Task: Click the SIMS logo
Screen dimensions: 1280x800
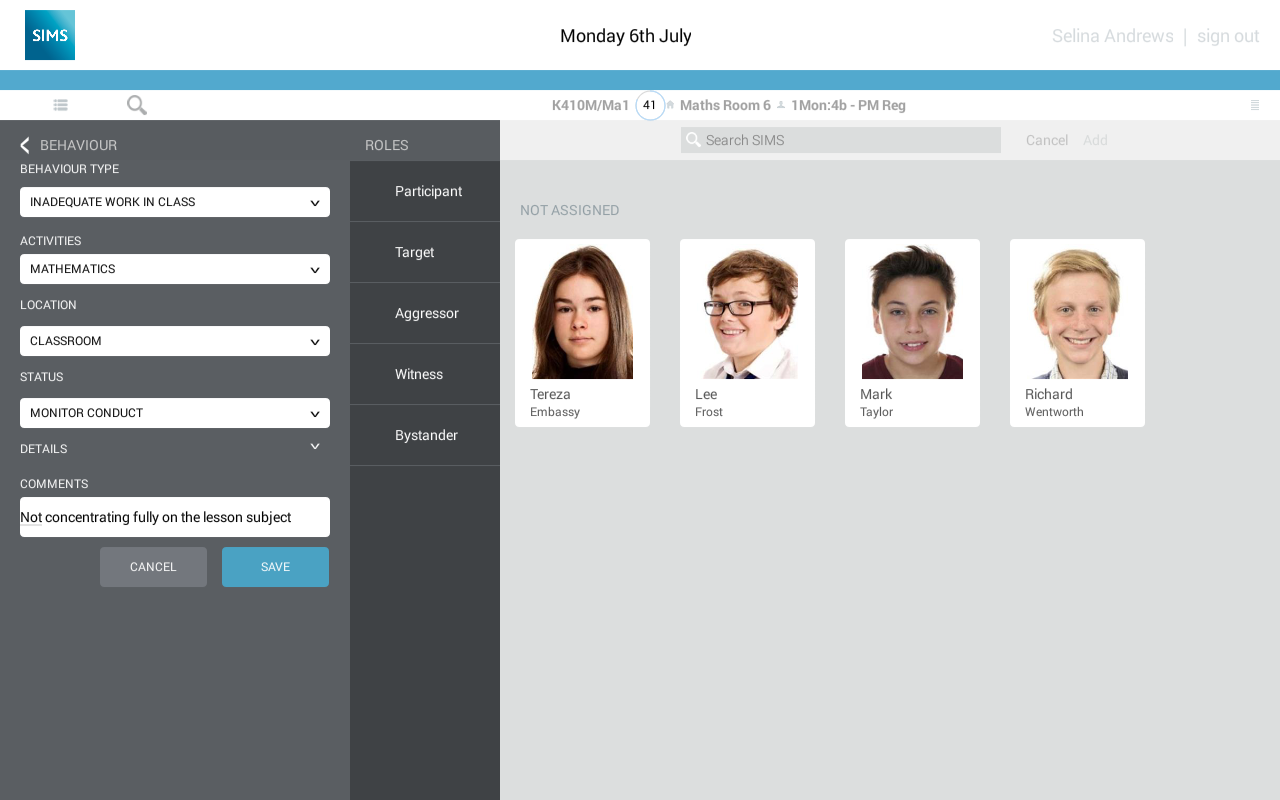Action: click(x=50, y=35)
